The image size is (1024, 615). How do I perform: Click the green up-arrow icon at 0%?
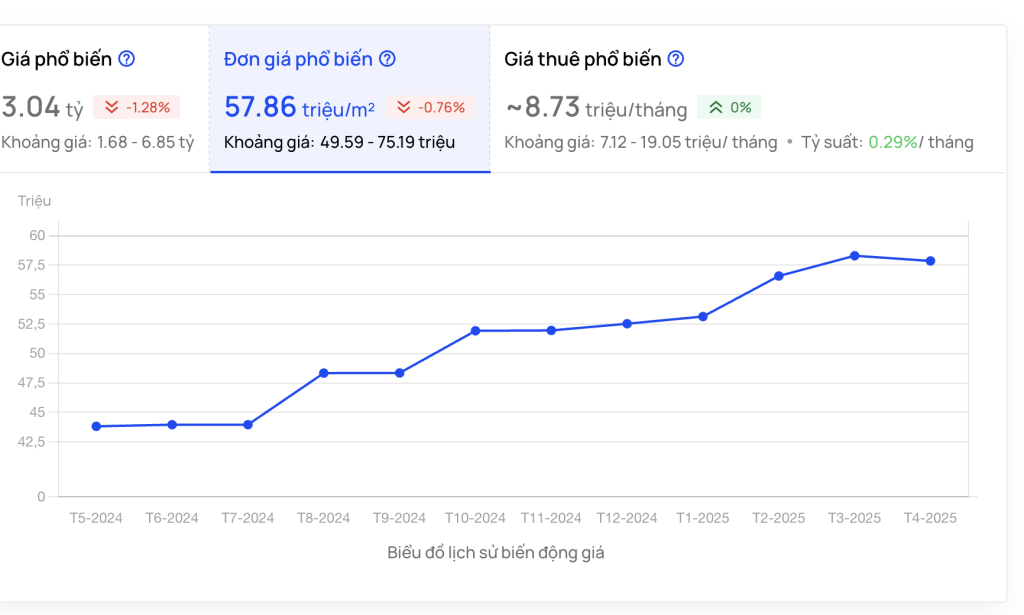[x=716, y=107]
